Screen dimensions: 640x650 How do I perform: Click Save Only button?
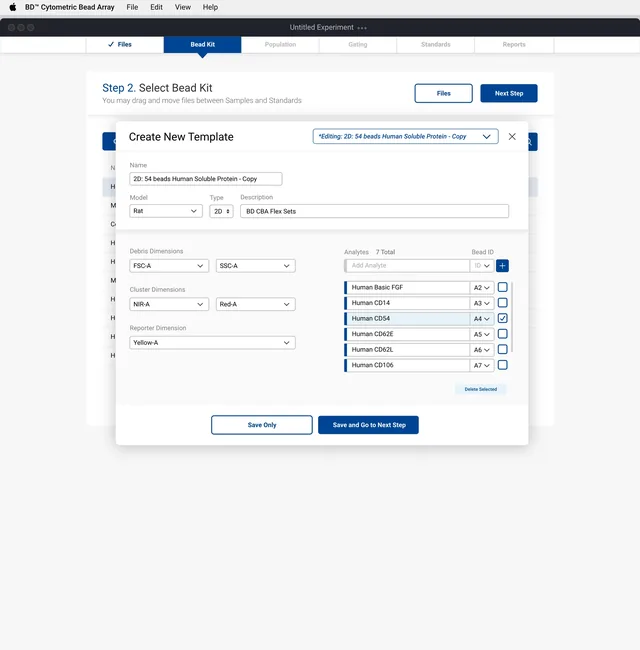coord(262,425)
